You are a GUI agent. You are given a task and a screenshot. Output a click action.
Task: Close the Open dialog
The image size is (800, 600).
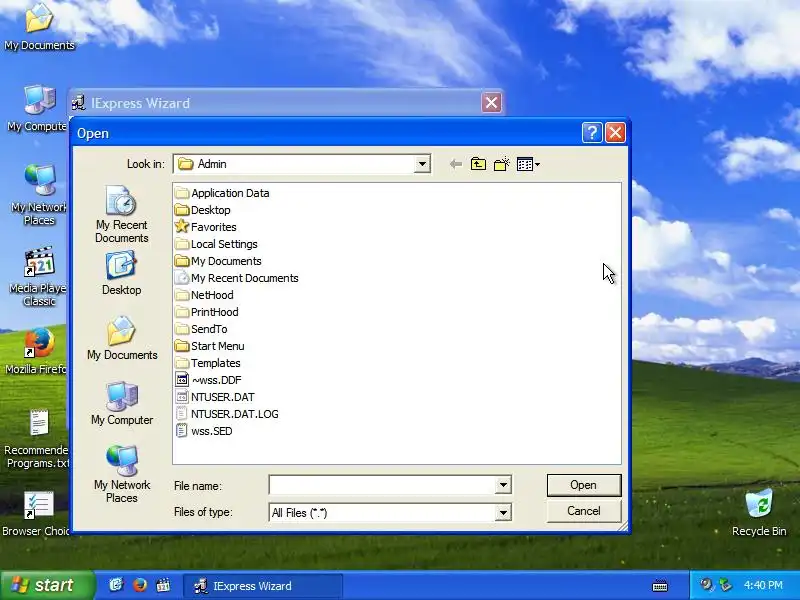(x=615, y=133)
